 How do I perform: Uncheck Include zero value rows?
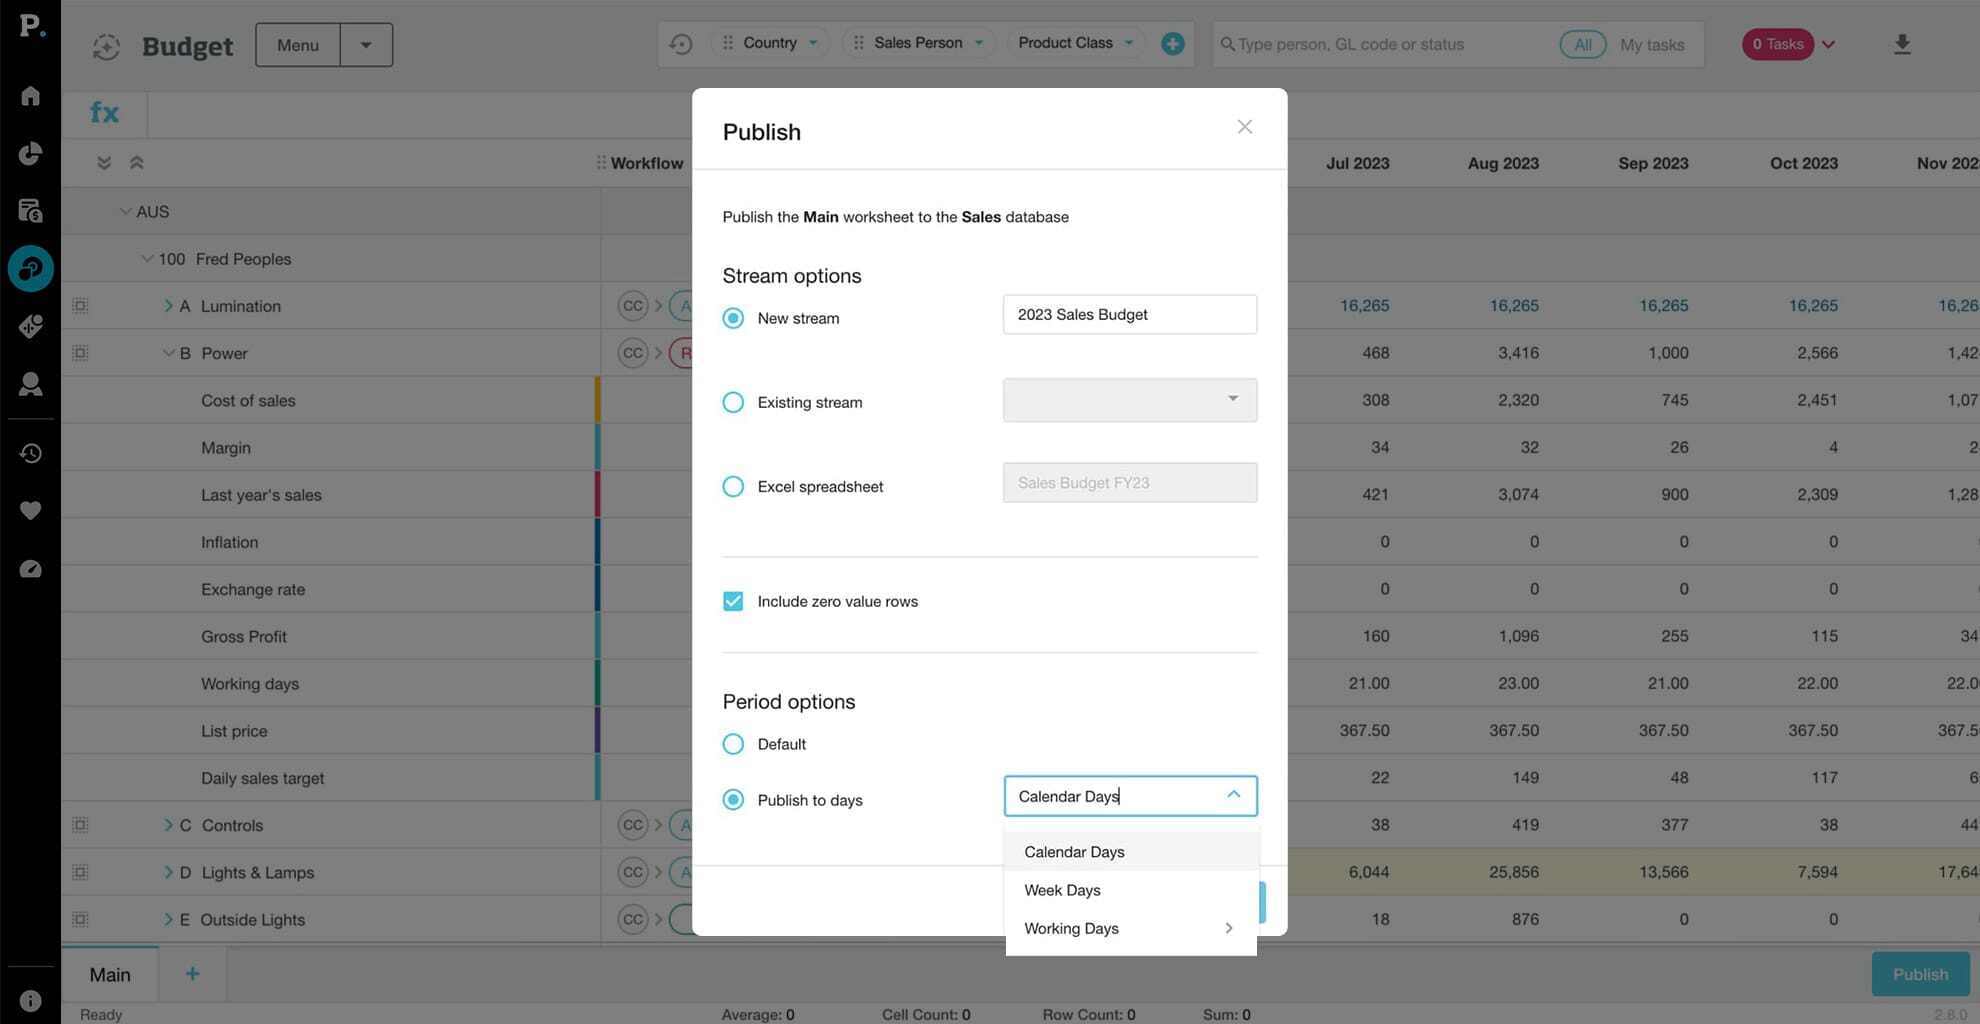point(733,601)
